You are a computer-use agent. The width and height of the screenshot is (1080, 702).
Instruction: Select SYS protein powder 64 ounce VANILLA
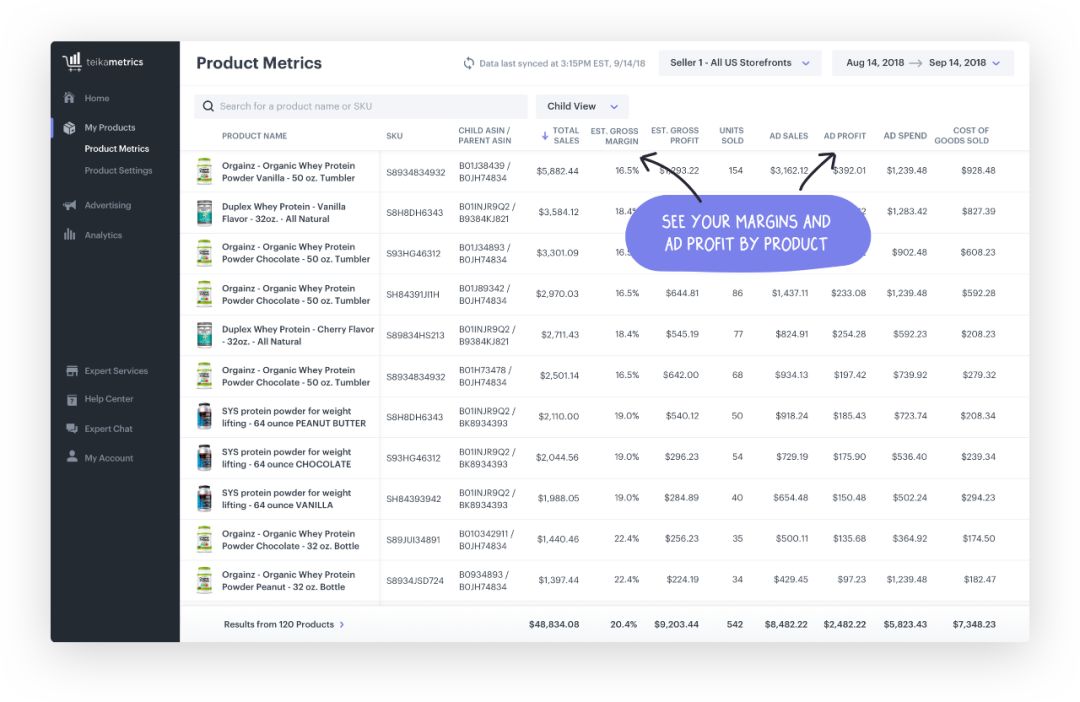[287, 499]
